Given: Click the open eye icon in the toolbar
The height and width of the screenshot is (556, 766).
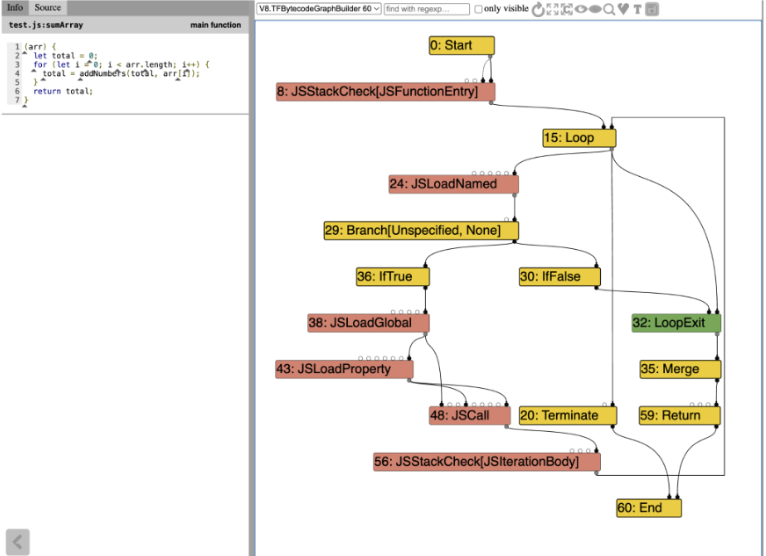Looking at the screenshot, I should click(x=581, y=9).
